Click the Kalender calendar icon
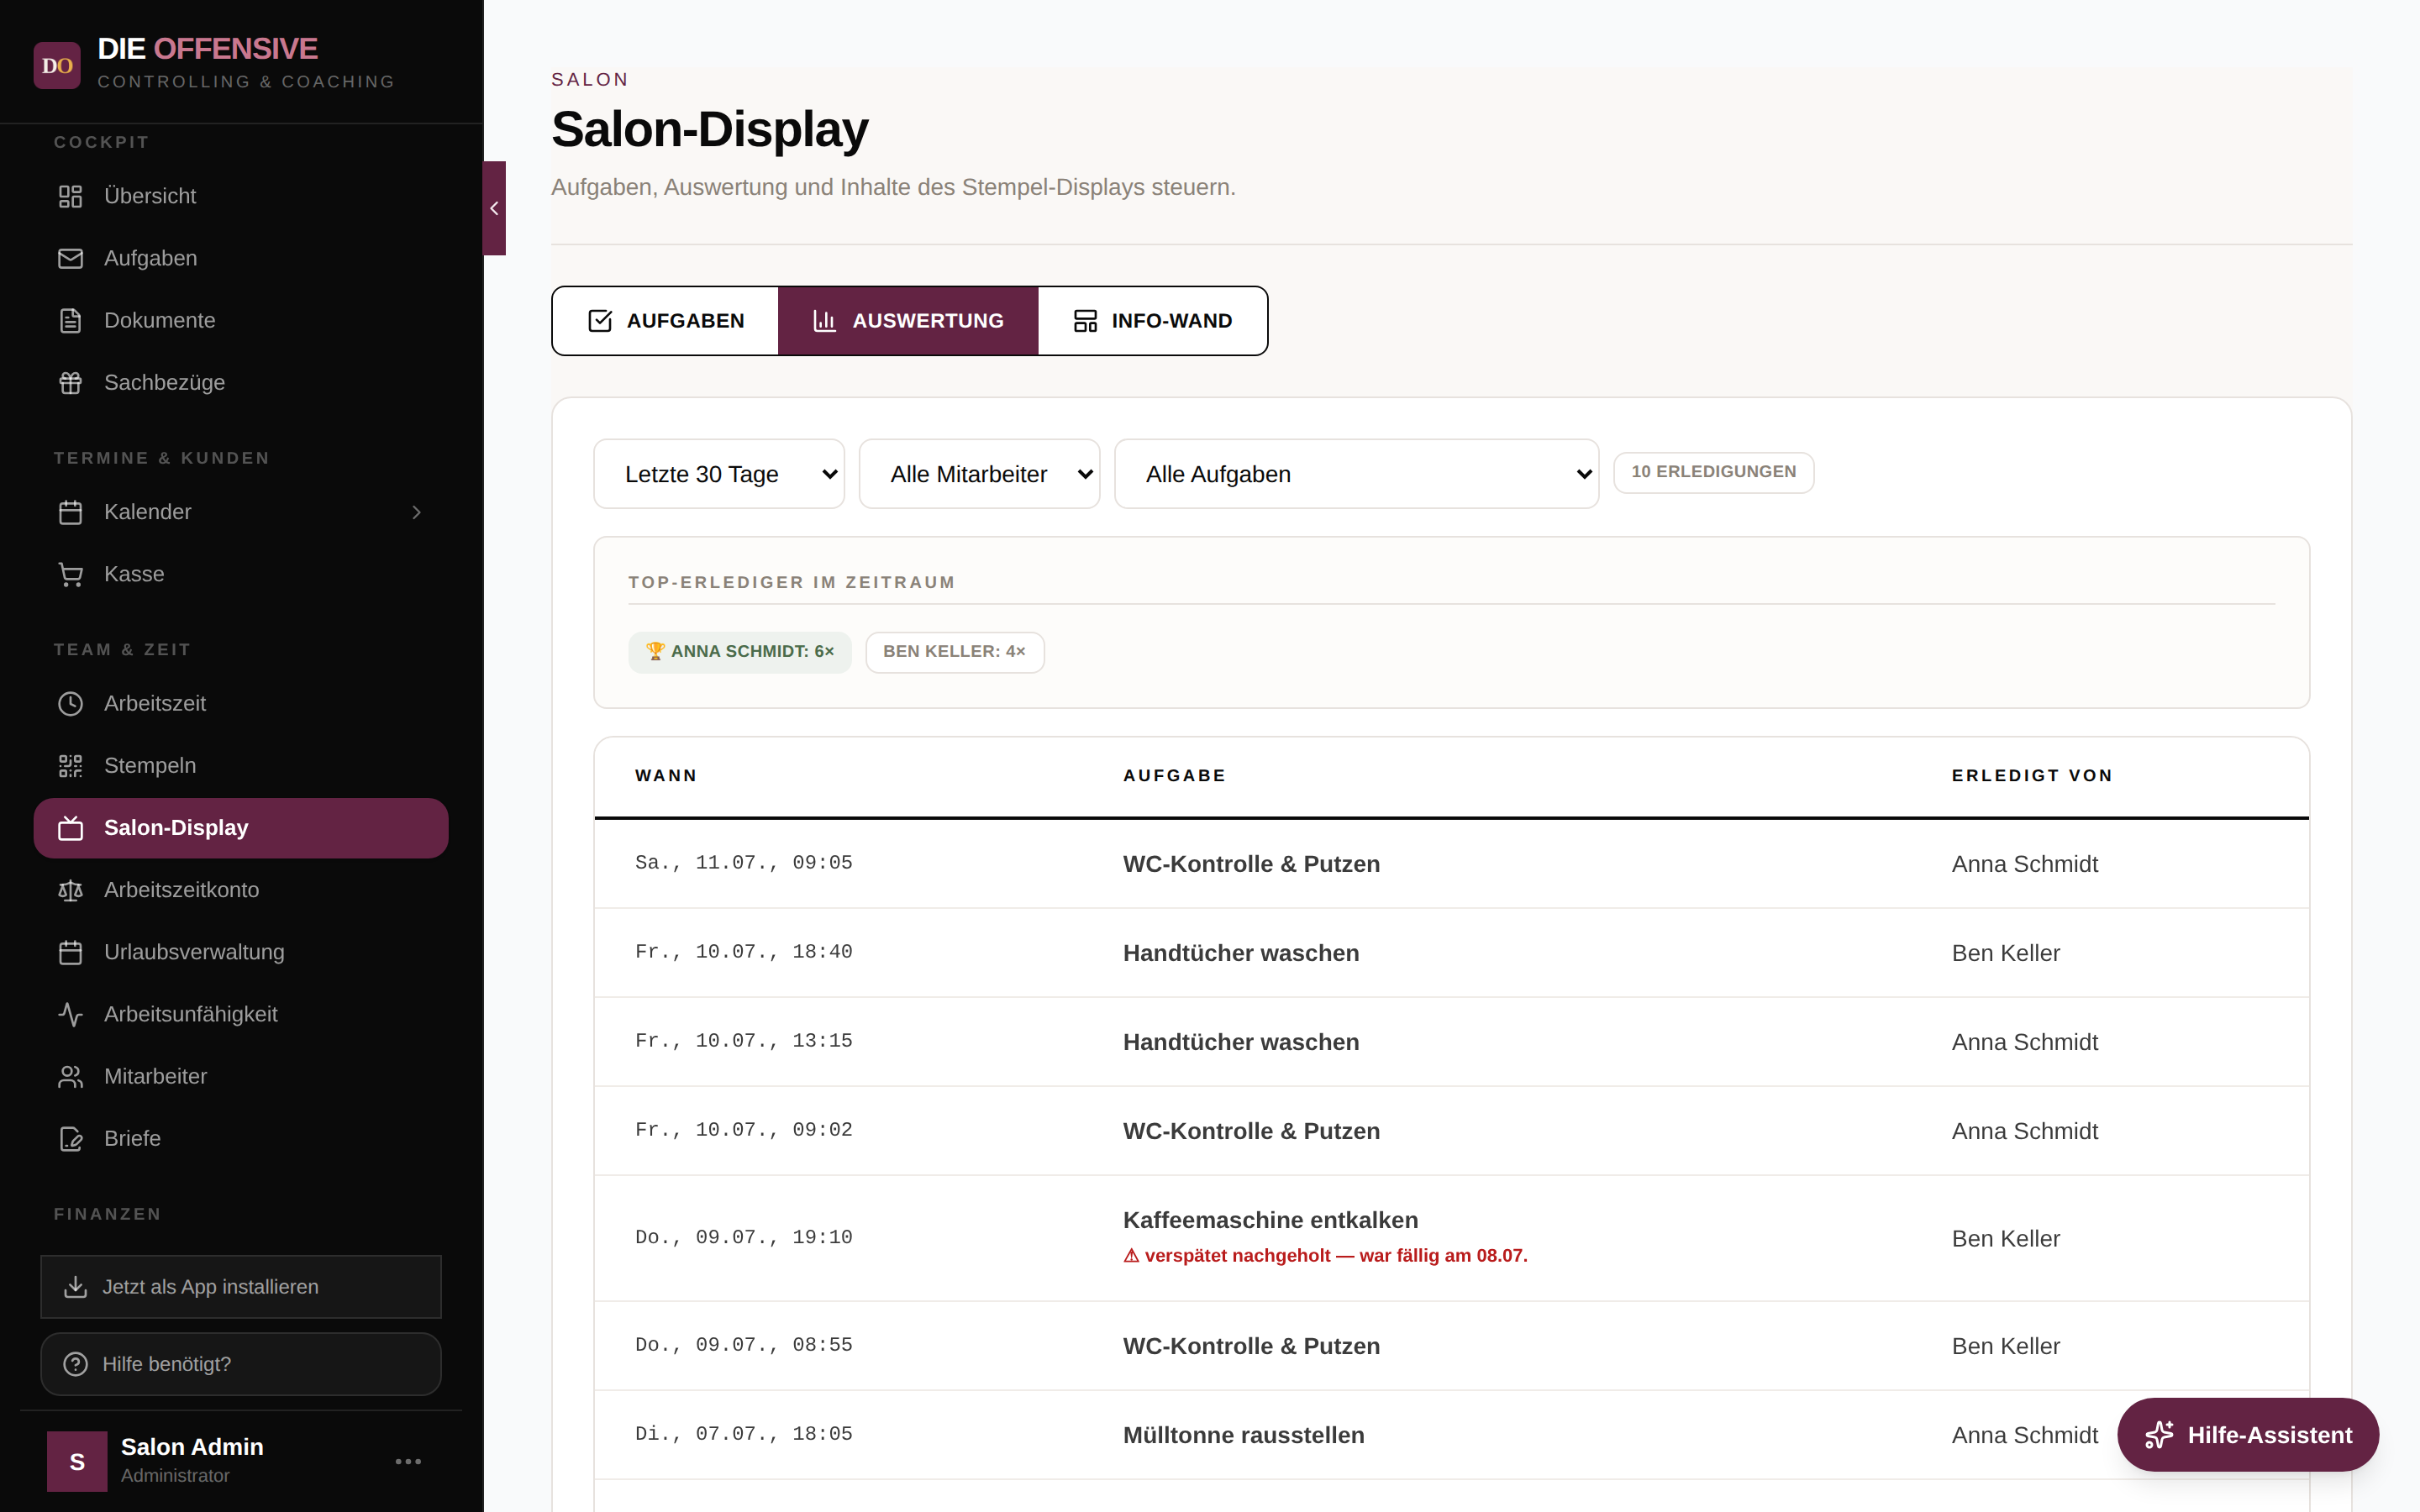 pyautogui.click(x=70, y=512)
